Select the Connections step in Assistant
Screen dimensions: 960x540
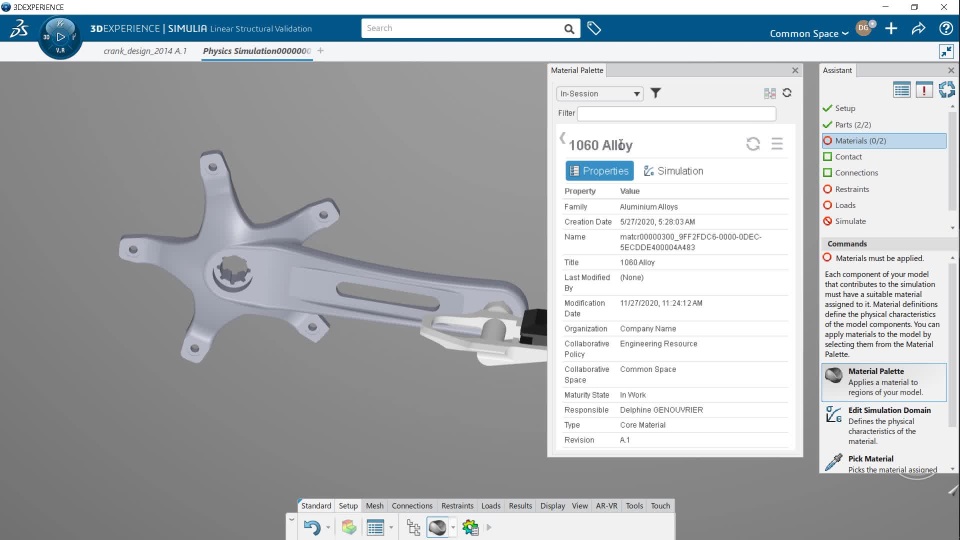tap(856, 173)
